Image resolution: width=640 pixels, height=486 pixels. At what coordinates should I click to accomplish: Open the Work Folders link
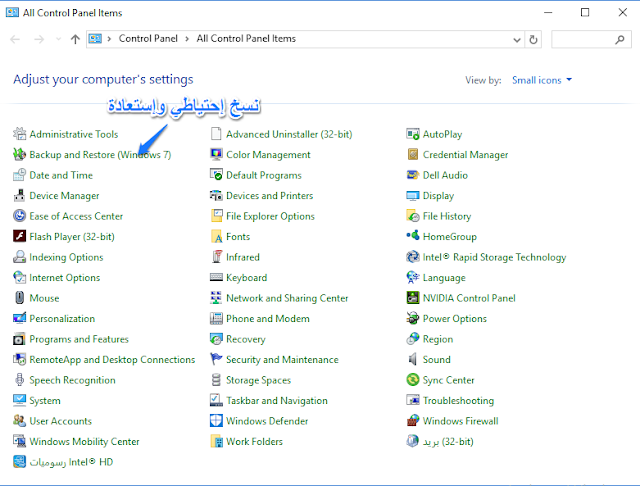pyautogui.click(x=254, y=442)
